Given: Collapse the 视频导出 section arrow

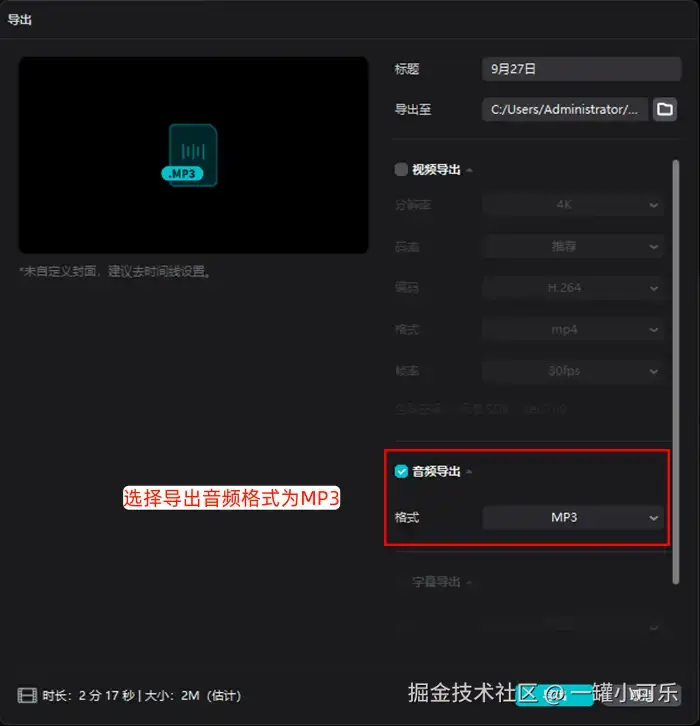Looking at the screenshot, I should point(469,170).
